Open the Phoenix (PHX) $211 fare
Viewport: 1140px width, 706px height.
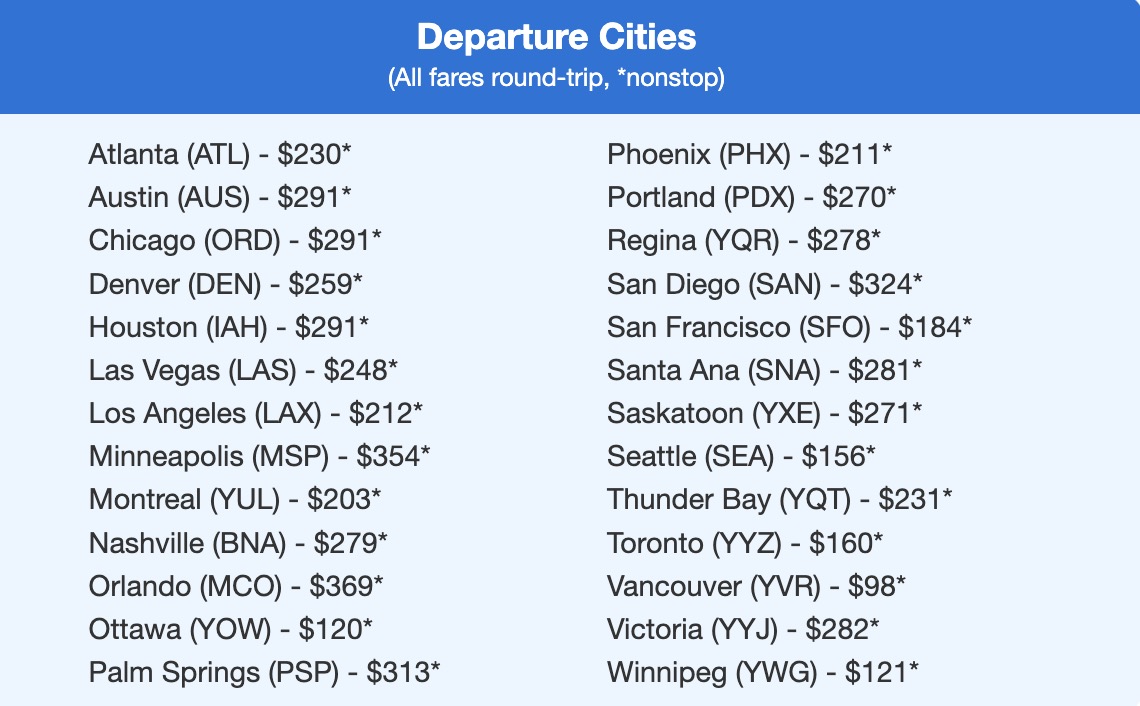(x=749, y=155)
